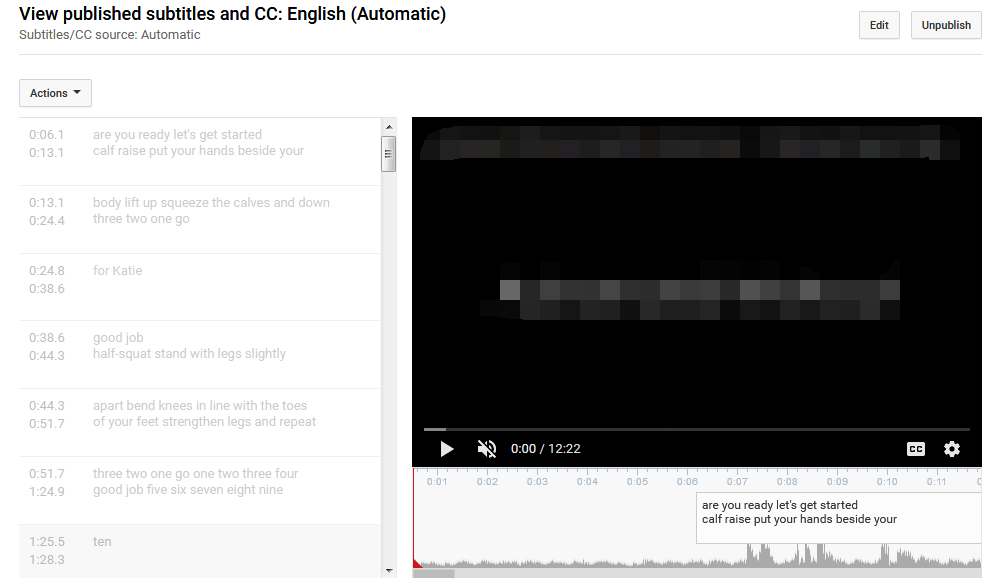The height and width of the screenshot is (578, 991).
Task: Click the timeline horizontal scrollbar thumb
Action: [434, 574]
